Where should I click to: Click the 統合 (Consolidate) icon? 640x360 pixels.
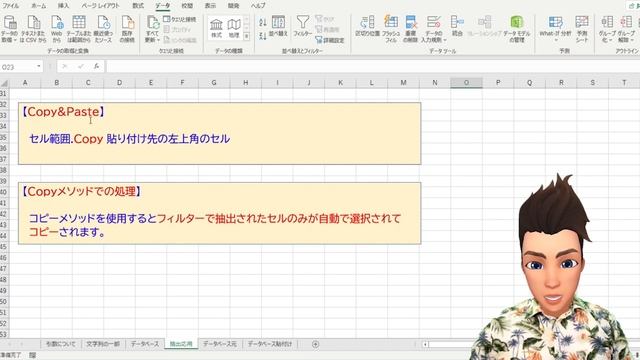pyautogui.click(x=457, y=27)
